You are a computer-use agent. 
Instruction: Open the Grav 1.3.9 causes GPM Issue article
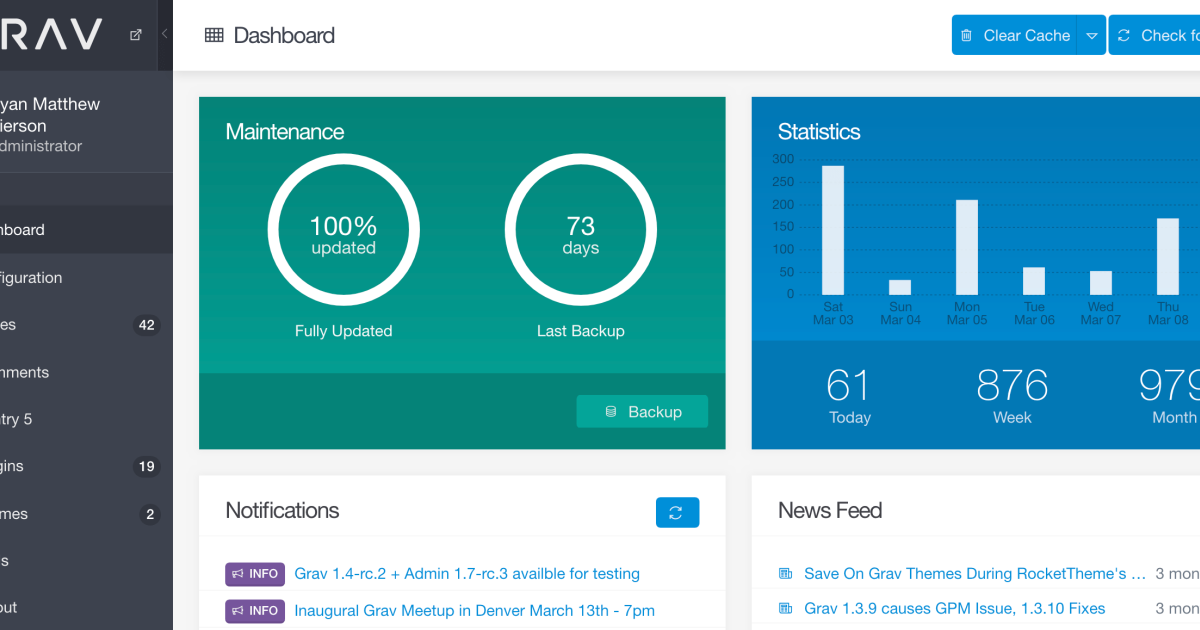(954, 608)
